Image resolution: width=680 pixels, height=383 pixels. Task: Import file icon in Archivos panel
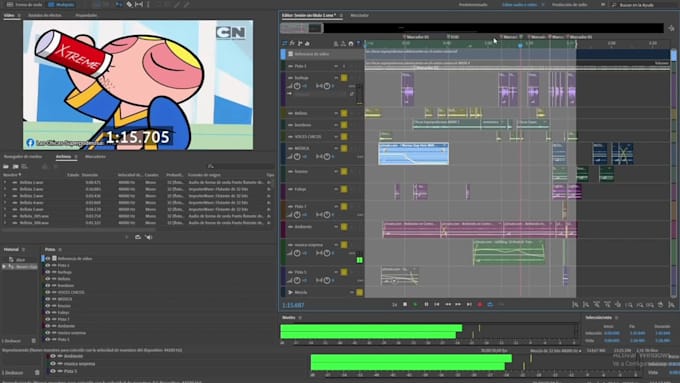16,166
